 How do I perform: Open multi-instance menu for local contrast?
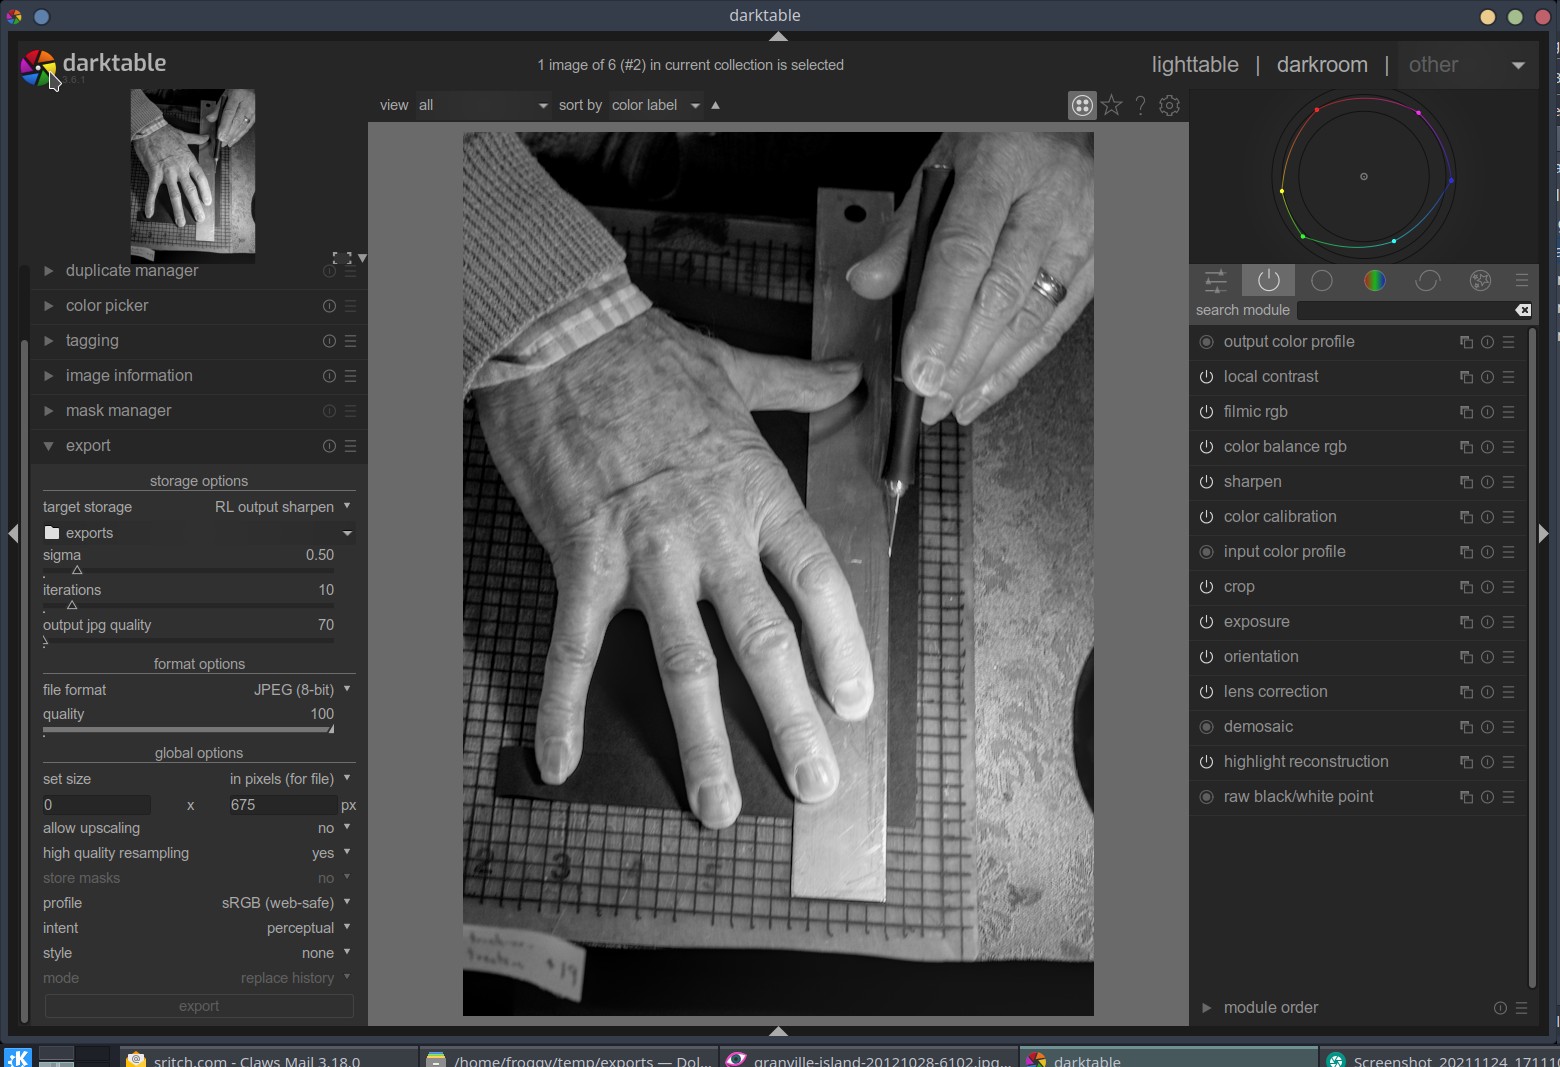[x=1466, y=377]
